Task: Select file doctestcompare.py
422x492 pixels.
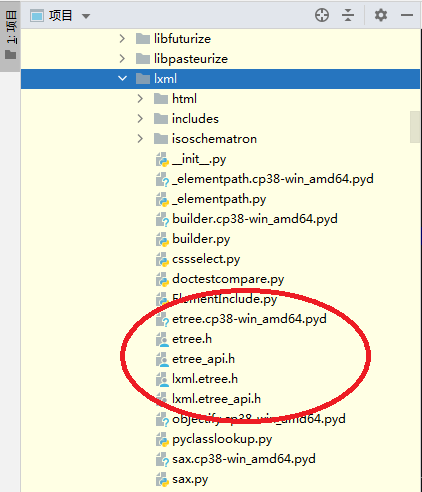Action: click(x=228, y=279)
